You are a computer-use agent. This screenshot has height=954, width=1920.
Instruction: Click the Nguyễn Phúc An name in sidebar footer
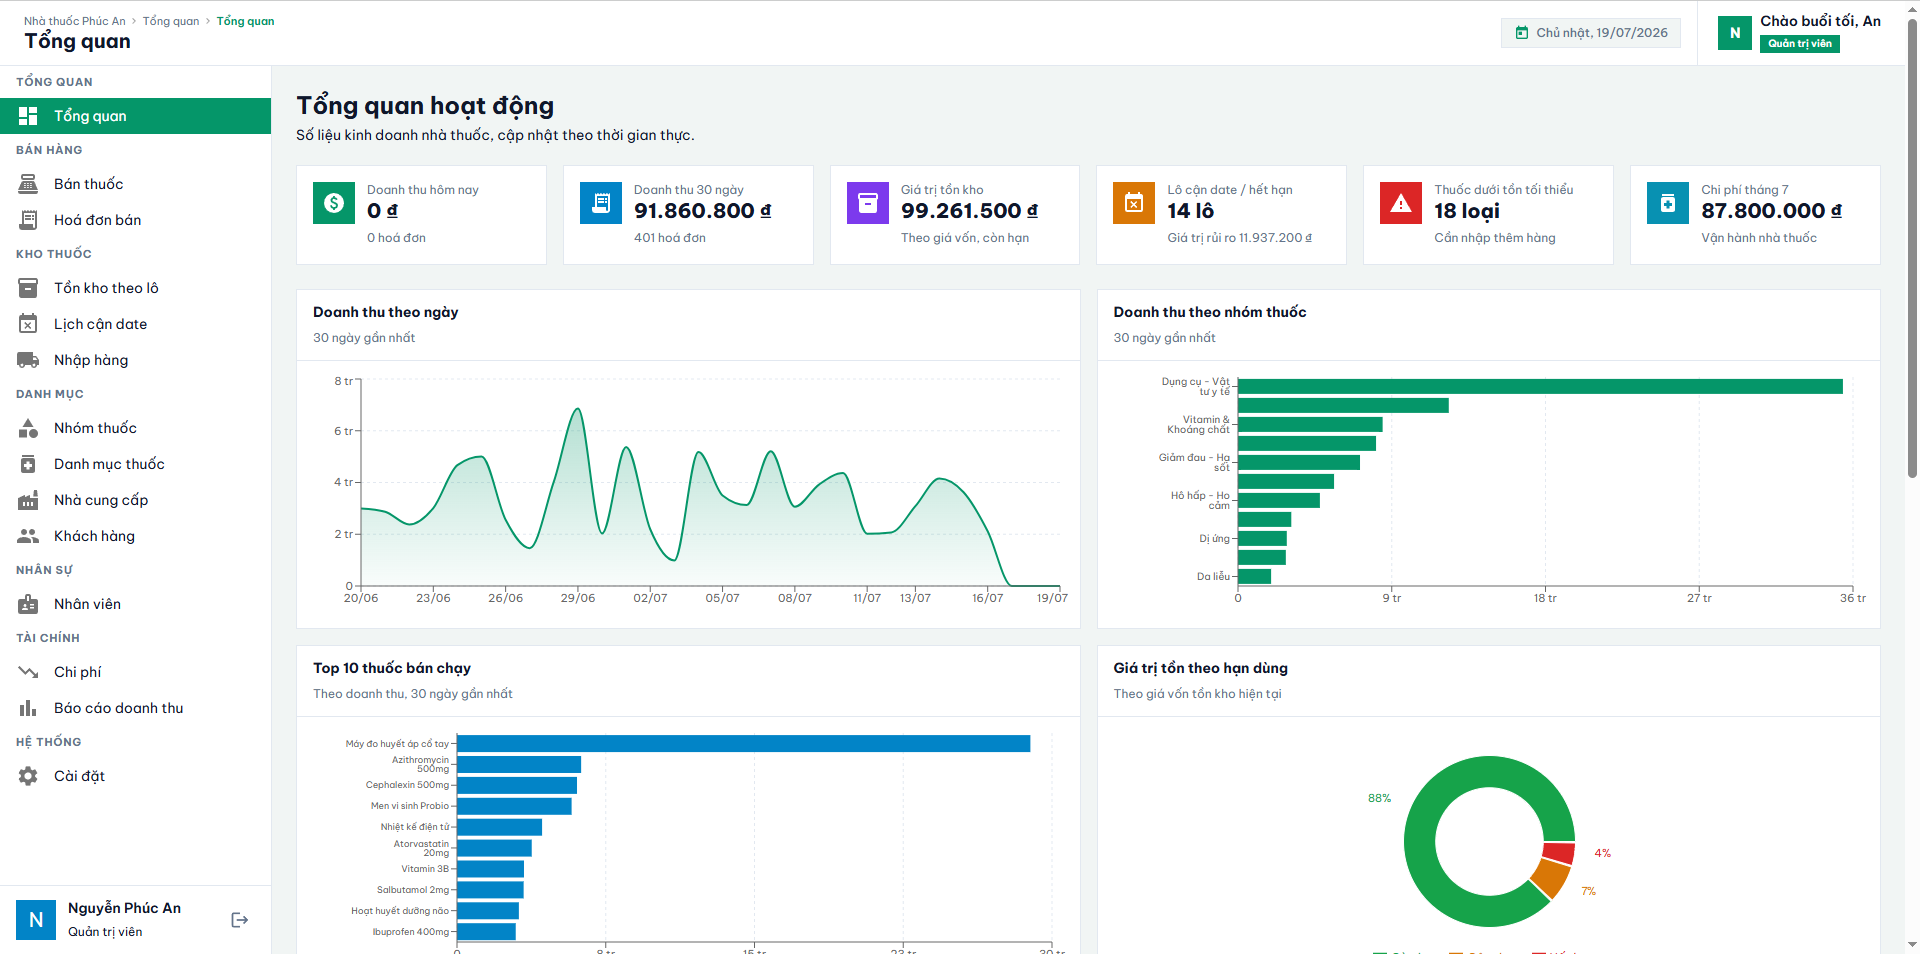[124, 908]
